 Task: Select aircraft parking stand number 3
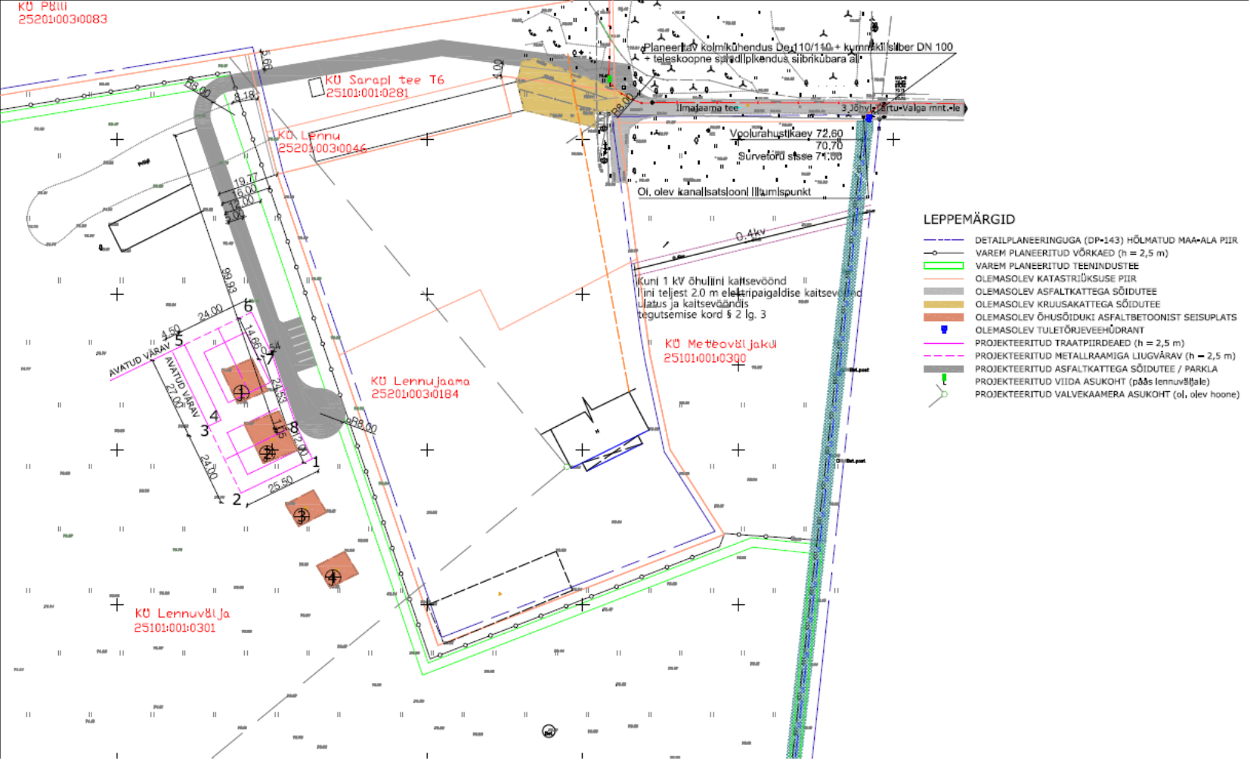click(302, 515)
